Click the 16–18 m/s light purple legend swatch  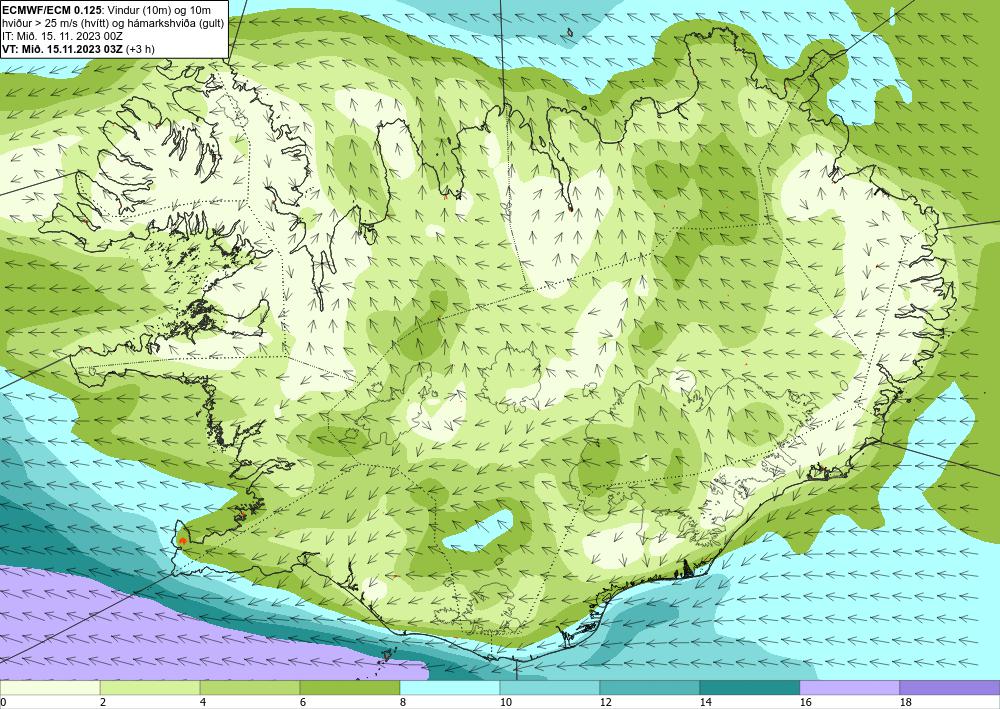point(849,687)
